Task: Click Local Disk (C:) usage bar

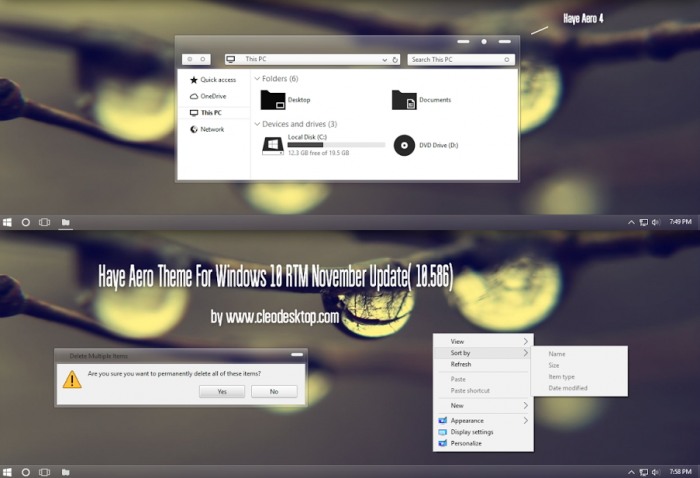Action: [336, 145]
